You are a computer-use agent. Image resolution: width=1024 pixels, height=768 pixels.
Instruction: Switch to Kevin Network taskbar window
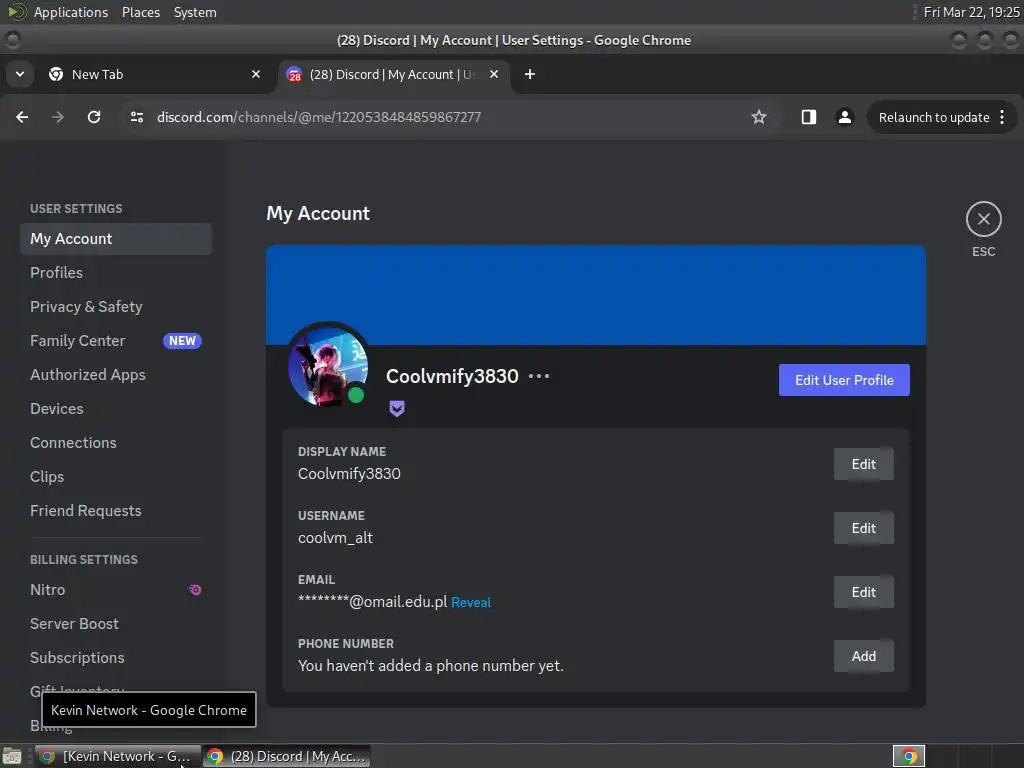[x=118, y=756]
